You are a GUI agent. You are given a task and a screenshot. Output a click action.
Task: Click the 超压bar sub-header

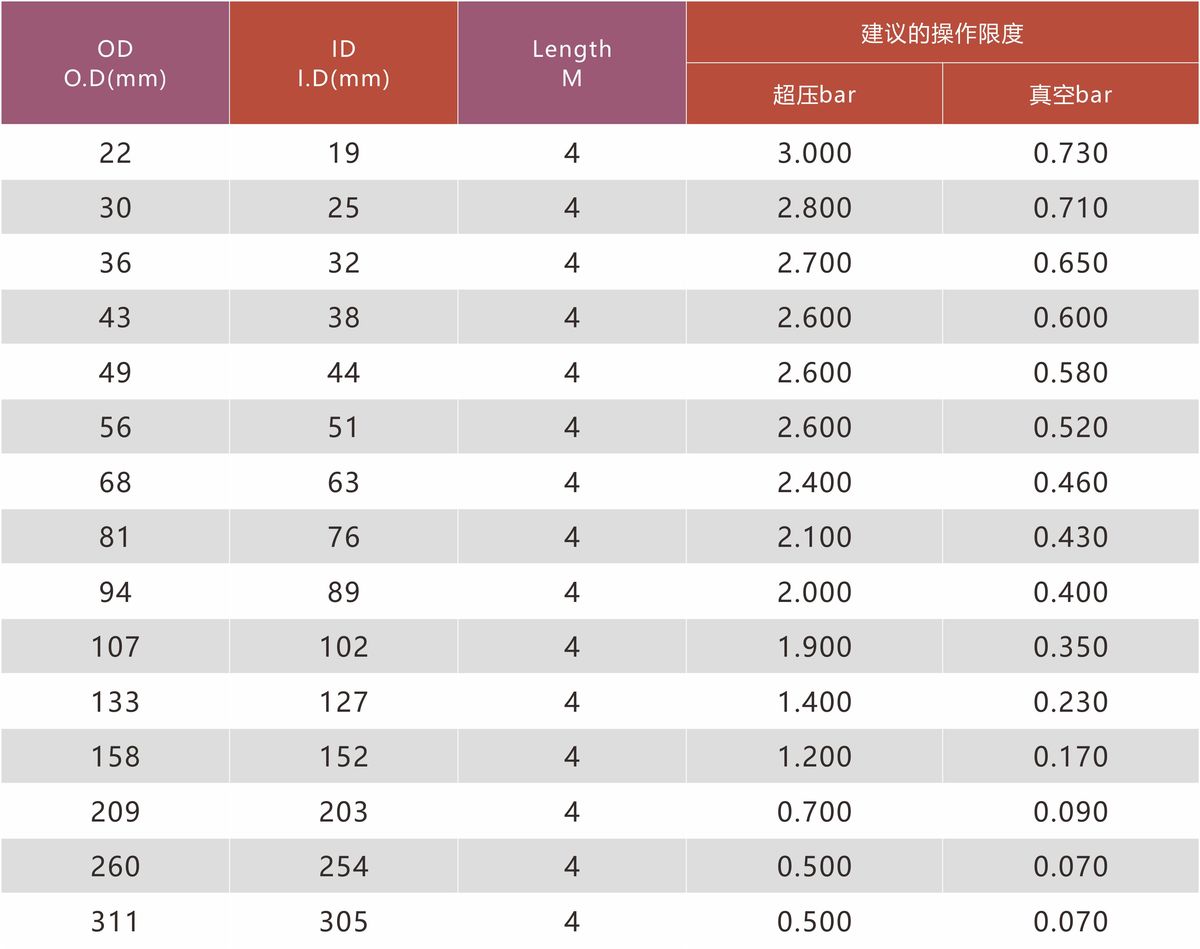[814, 94]
